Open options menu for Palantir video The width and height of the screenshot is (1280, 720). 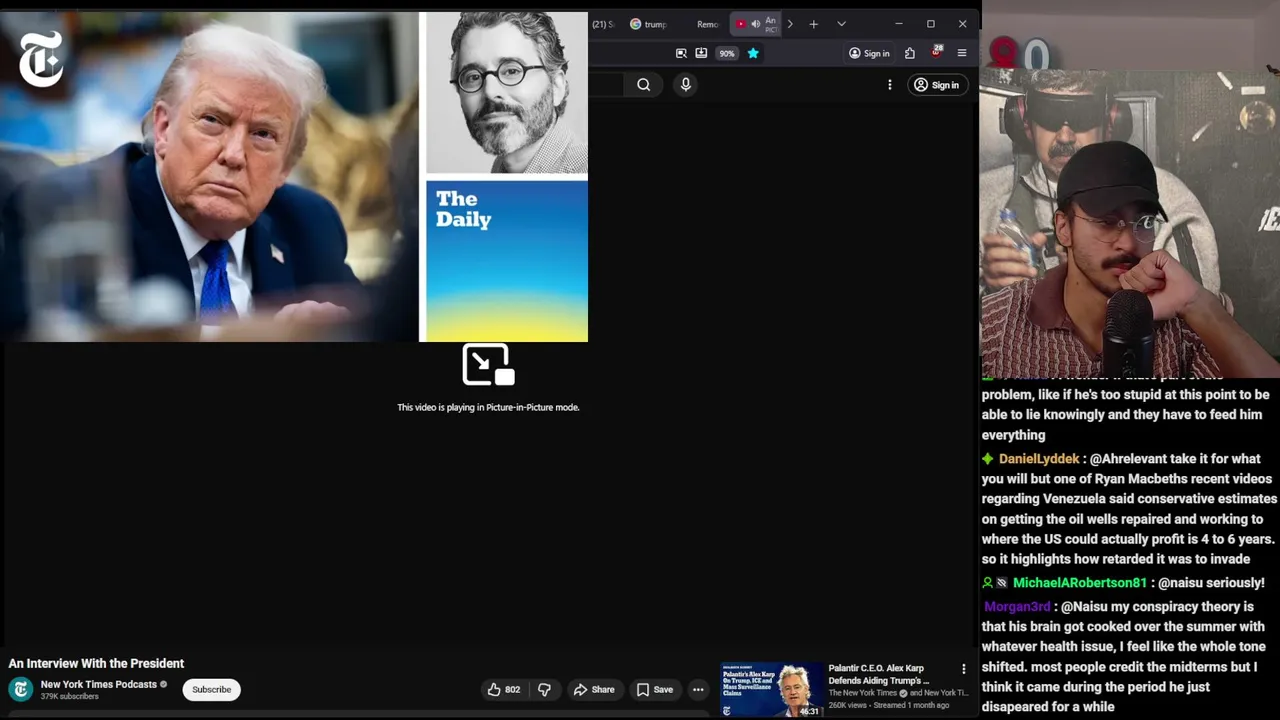point(964,669)
